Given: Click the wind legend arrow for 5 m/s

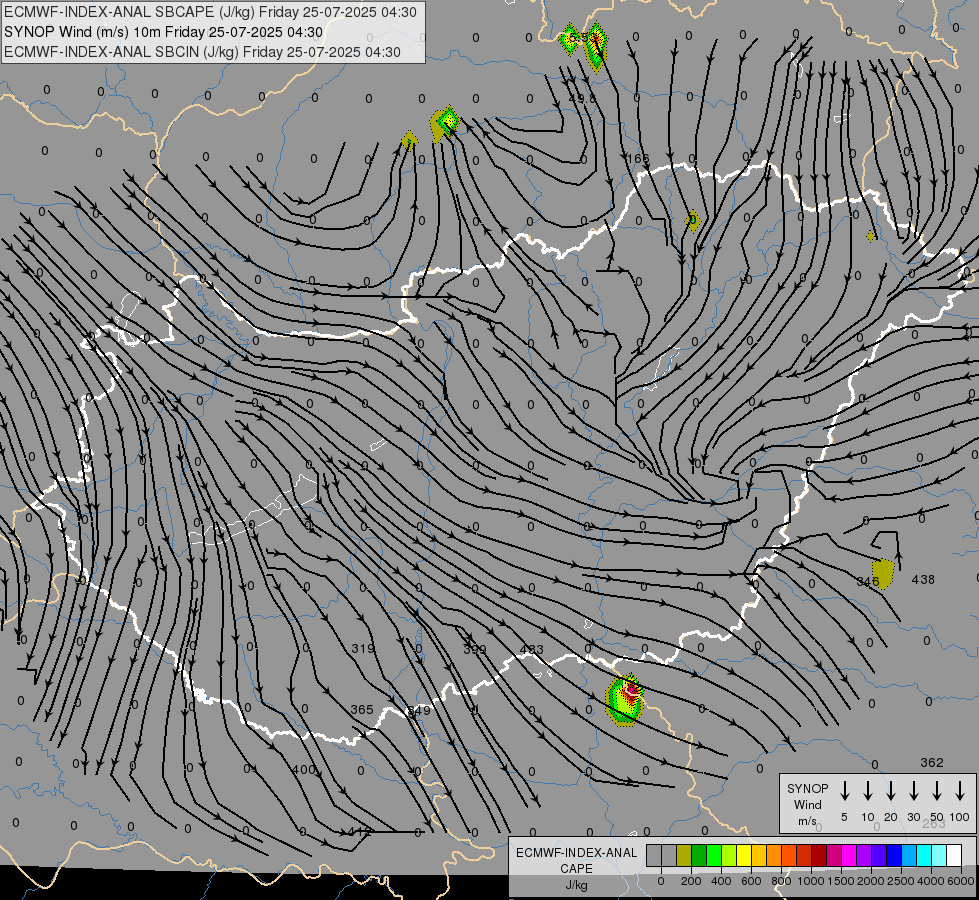Looking at the screenshot, I should (x=844, y=791).
